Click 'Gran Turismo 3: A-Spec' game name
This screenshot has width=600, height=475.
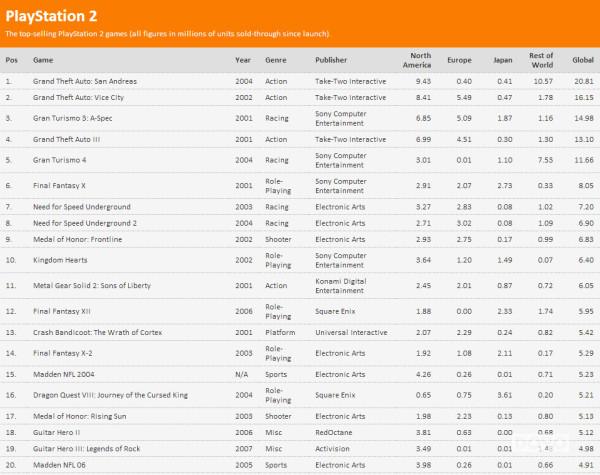point(72,118)
